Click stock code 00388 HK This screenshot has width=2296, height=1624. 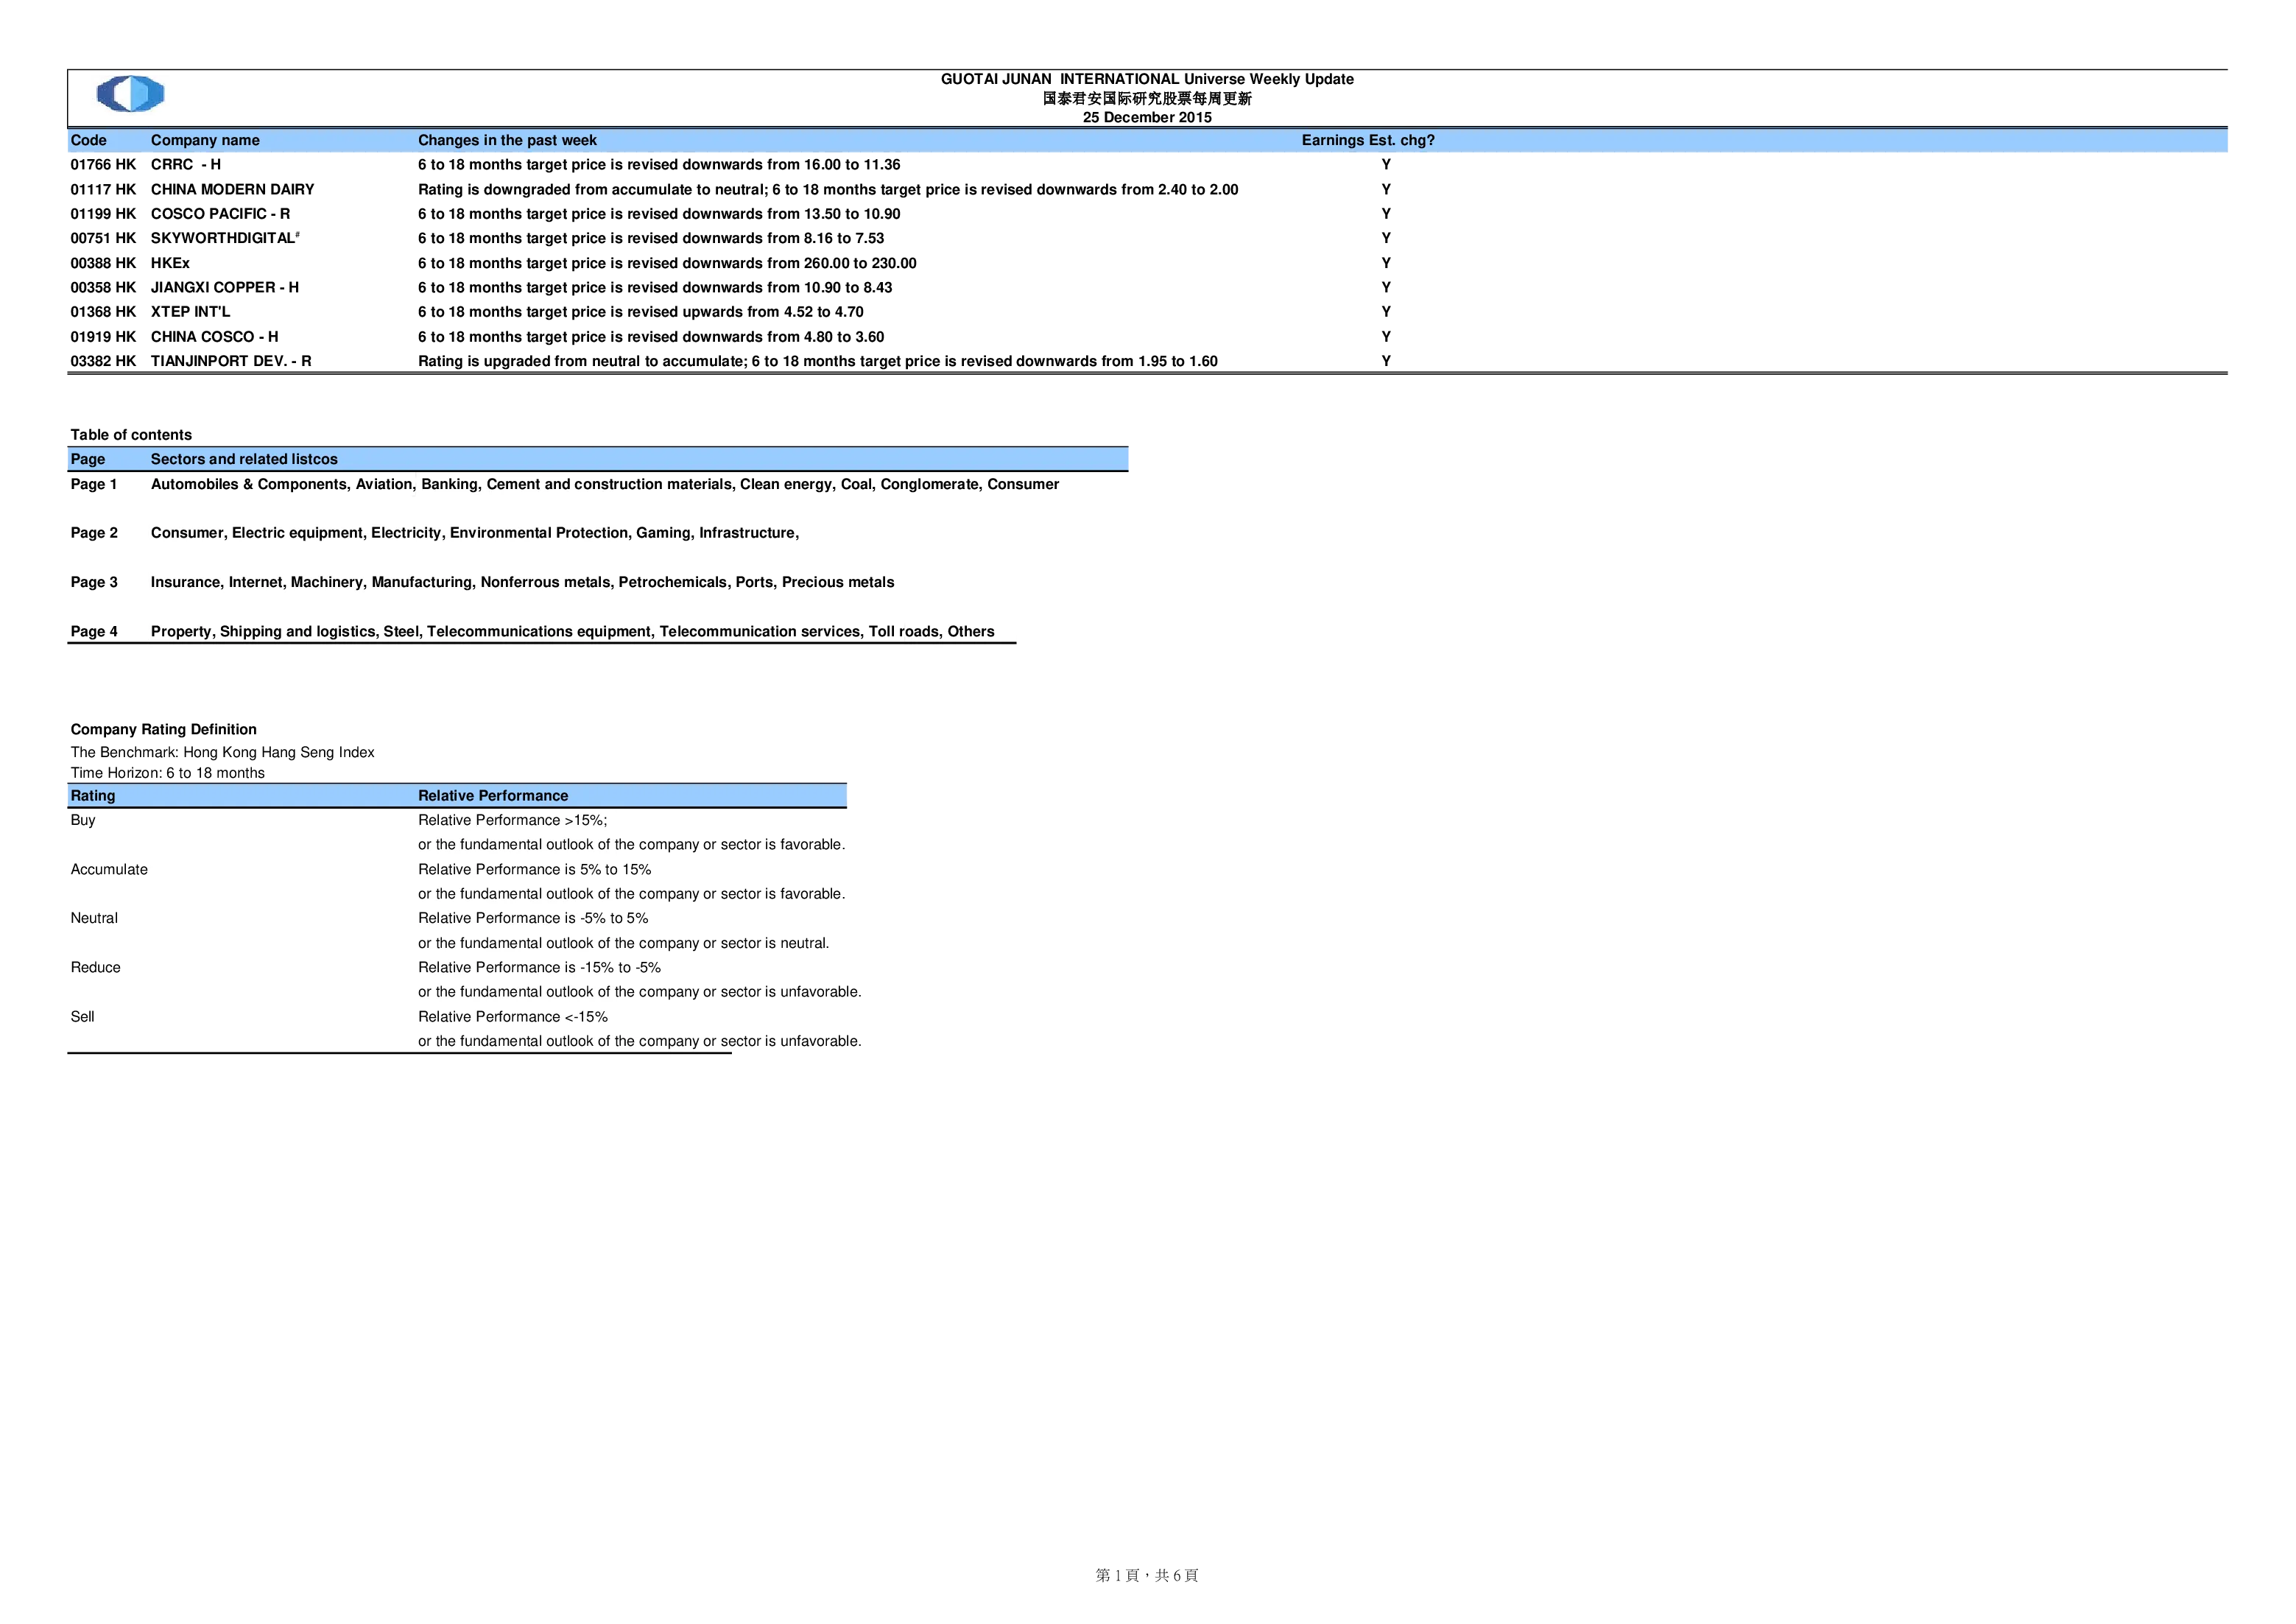click(x=103, y=263)
